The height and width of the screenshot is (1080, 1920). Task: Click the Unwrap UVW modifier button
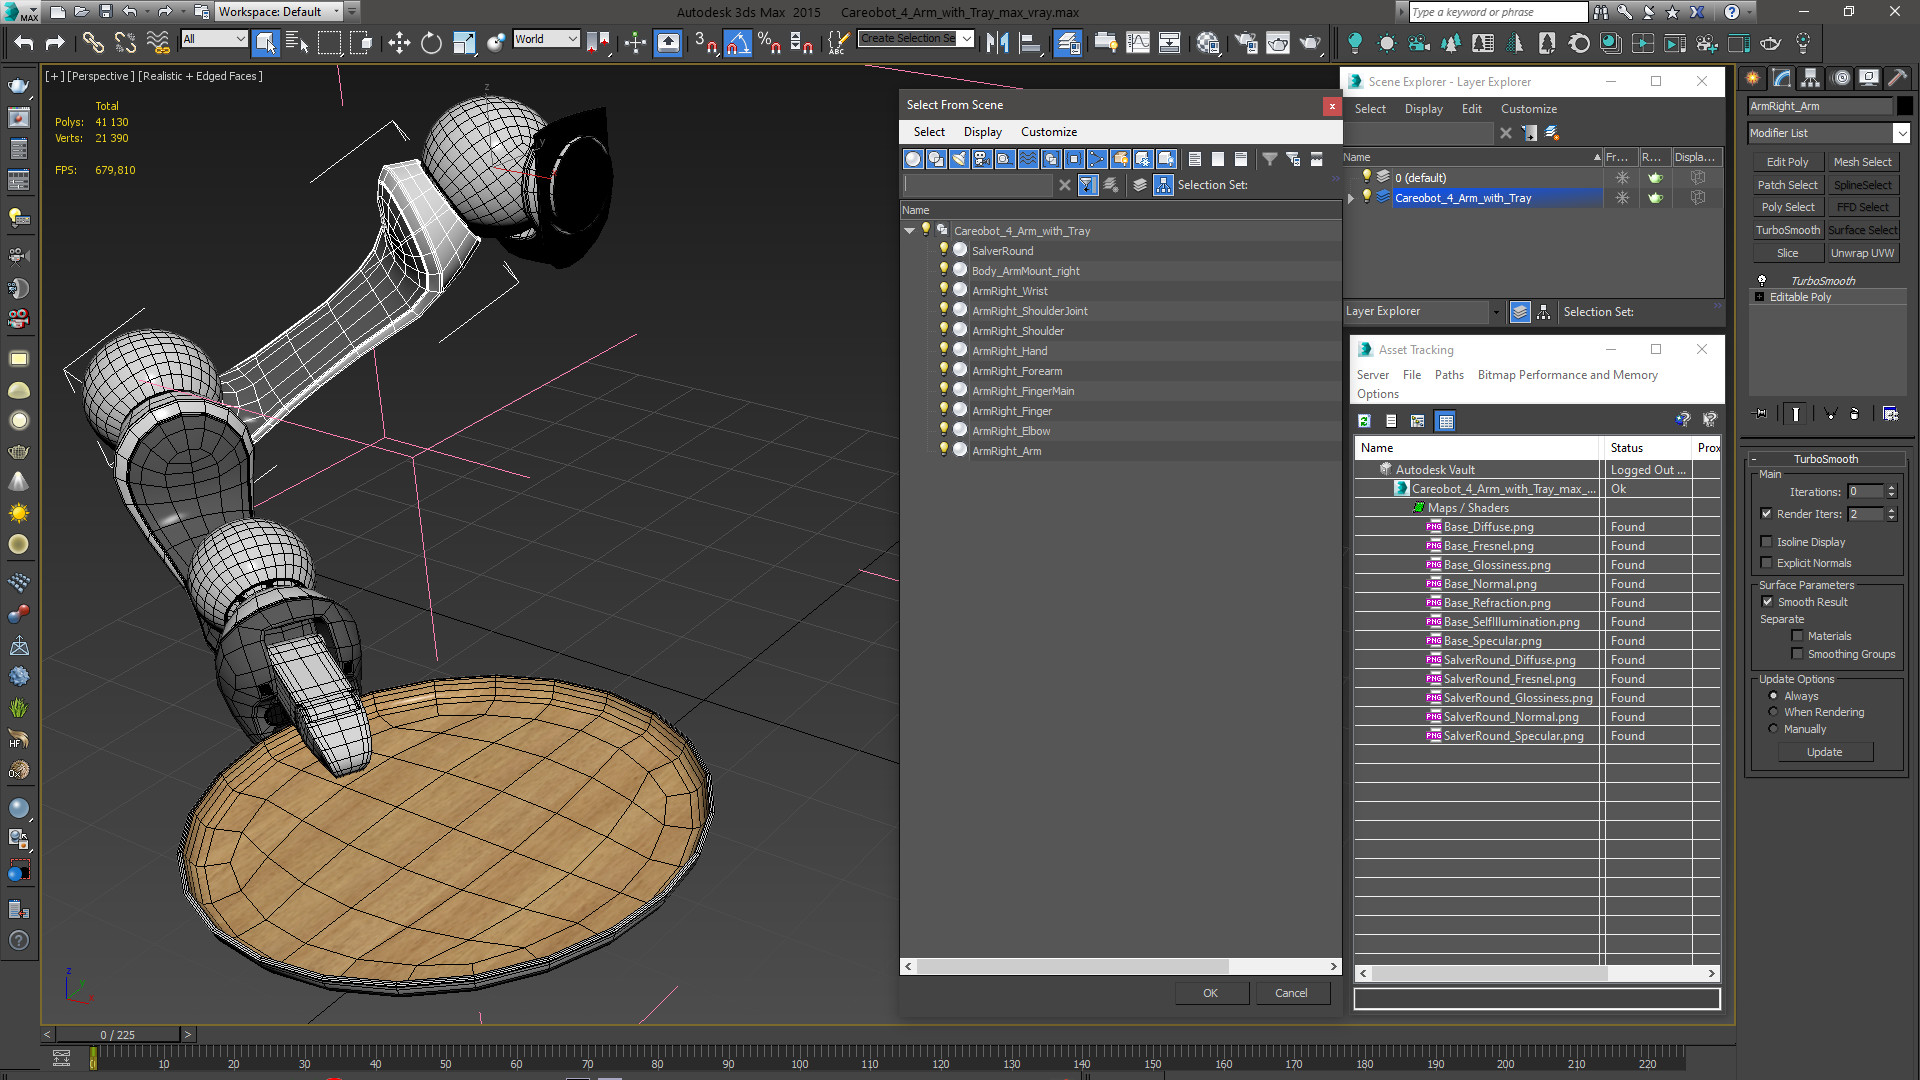pyautogui.click(x=1862, y=253)
